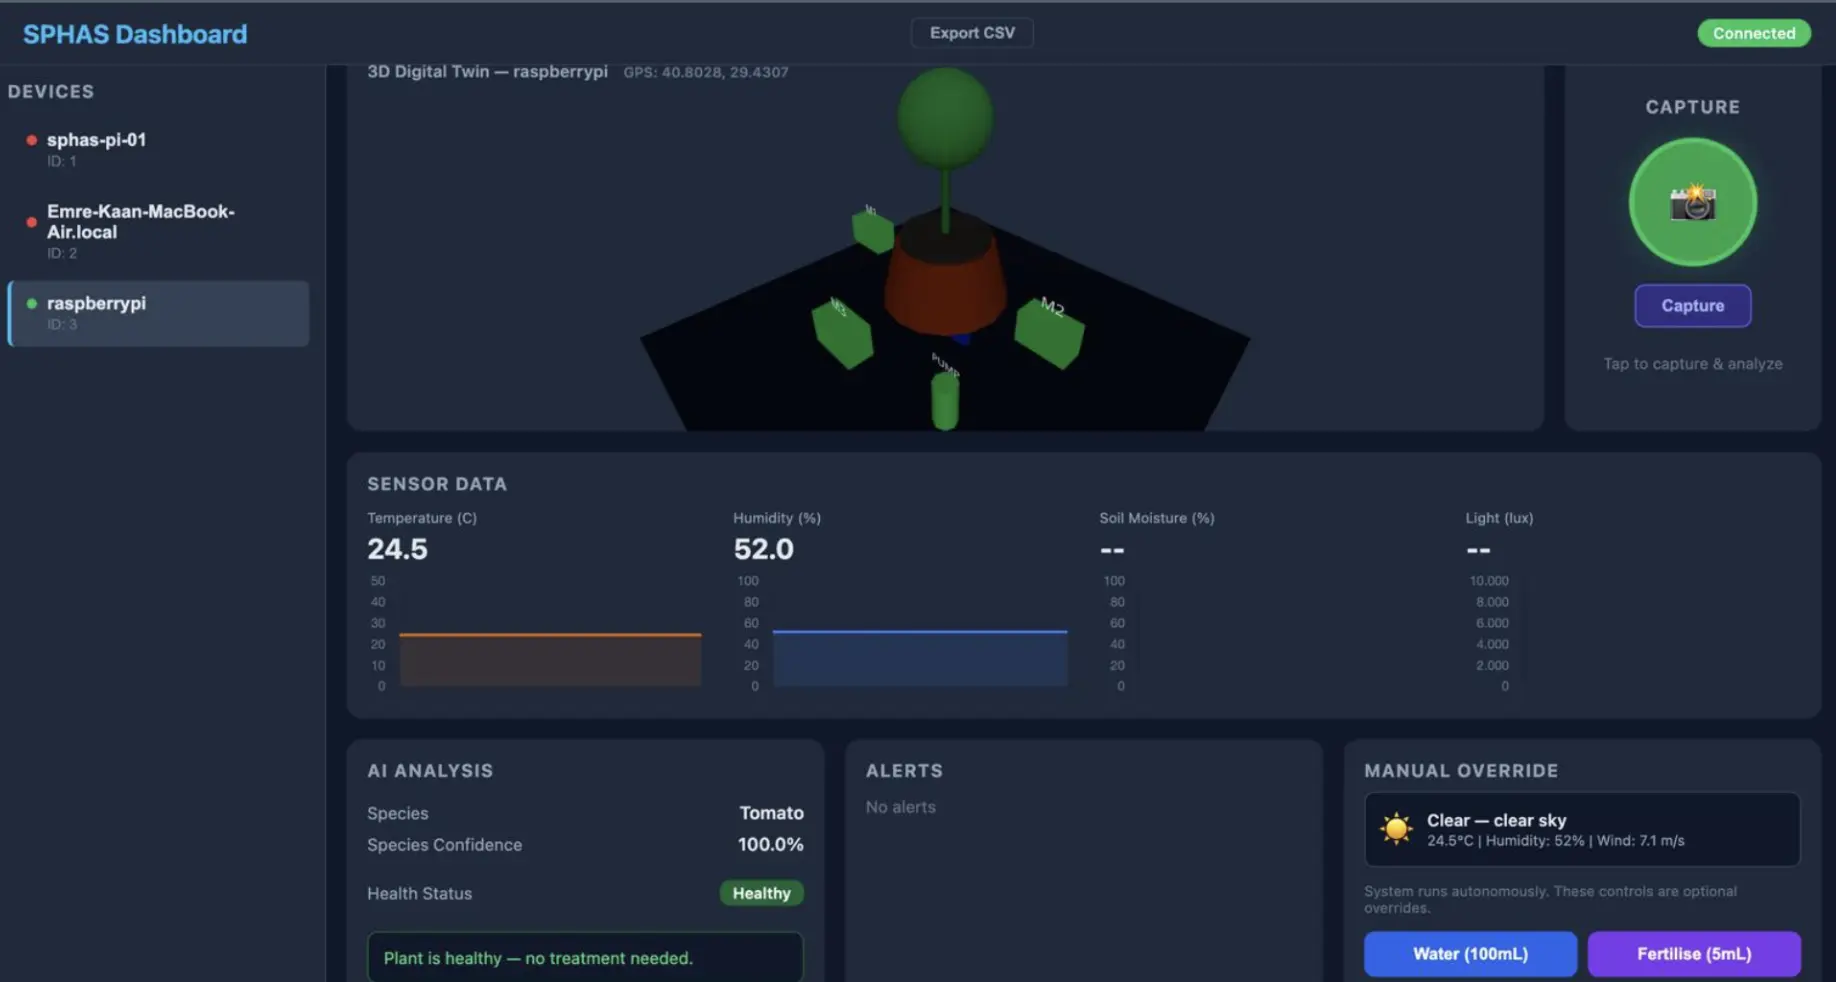The height and width of the screenshot is (982, 1836).
Task: Click the DEVICES heading
Action: 51,92
